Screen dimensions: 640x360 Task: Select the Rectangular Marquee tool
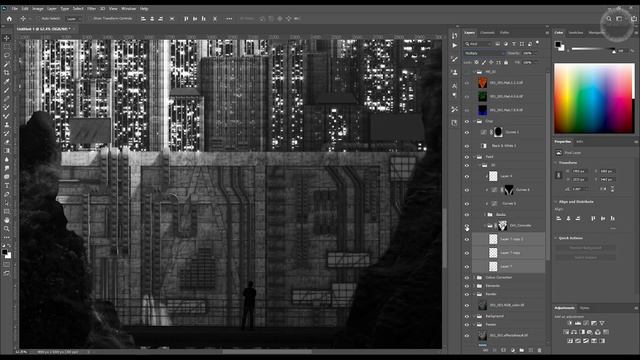point(7,47)
